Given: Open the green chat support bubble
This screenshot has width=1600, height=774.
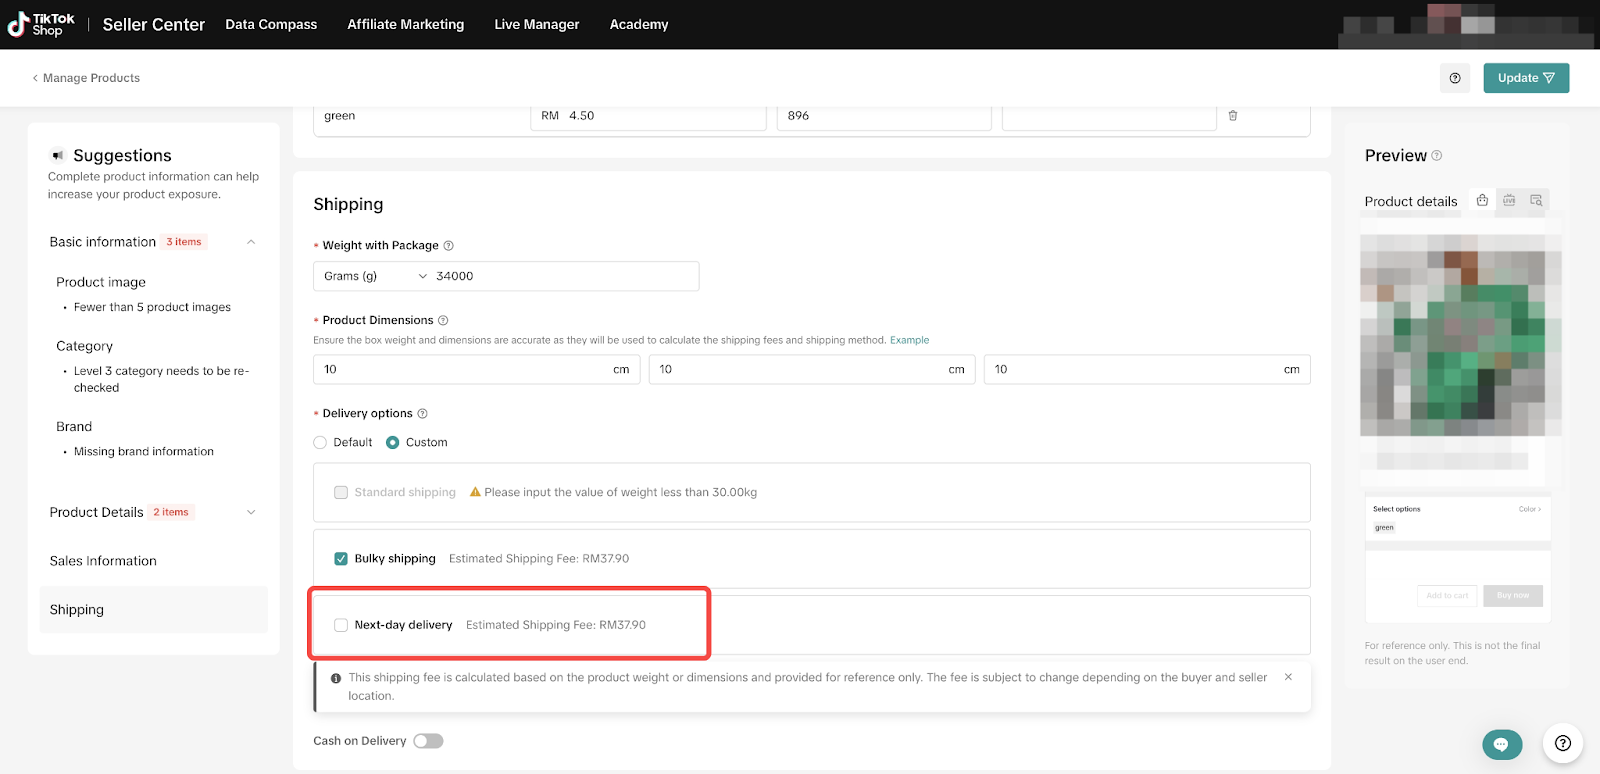Looking at the screenshot, I should click(1501, 744).
